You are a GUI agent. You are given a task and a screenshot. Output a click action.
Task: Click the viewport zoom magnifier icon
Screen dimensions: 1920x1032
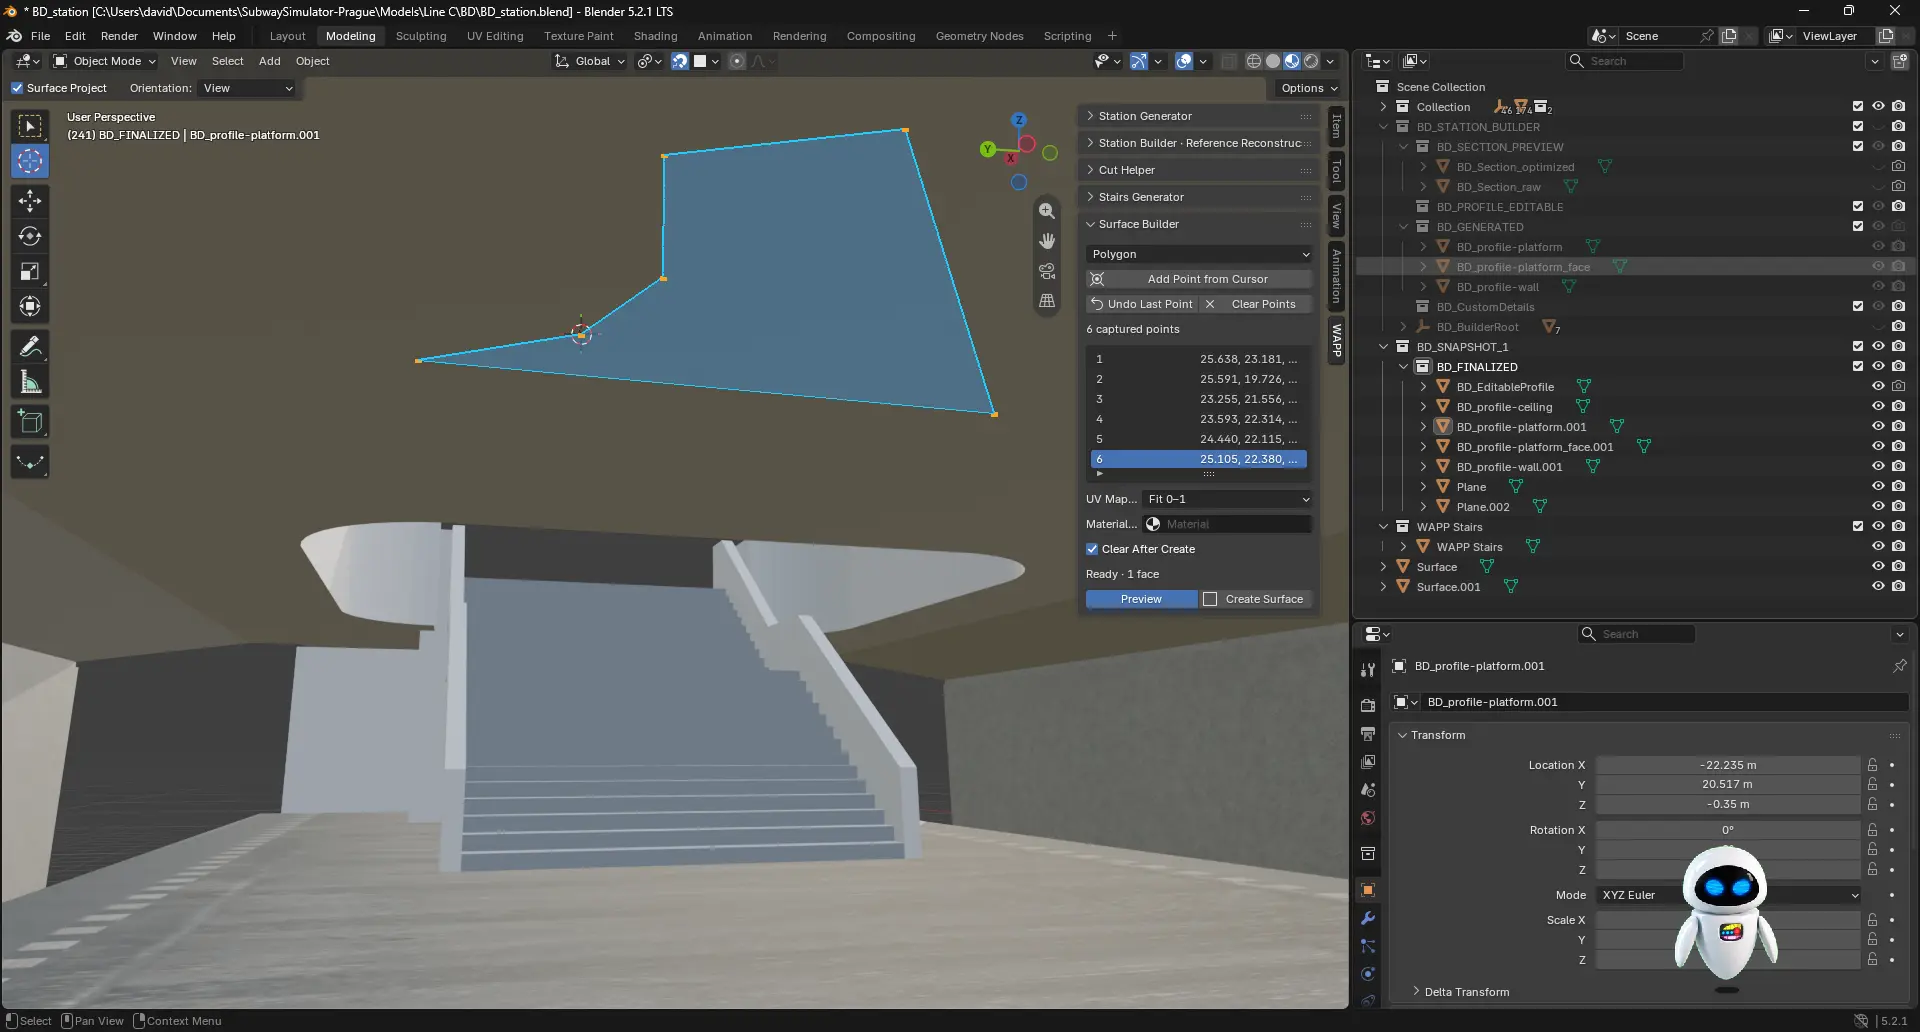[1047, 211]
